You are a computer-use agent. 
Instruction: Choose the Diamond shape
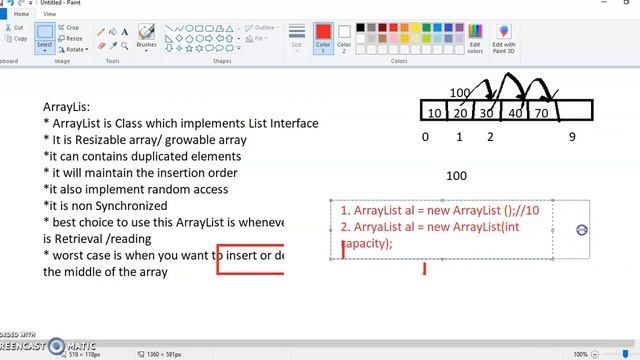[179, 39]
